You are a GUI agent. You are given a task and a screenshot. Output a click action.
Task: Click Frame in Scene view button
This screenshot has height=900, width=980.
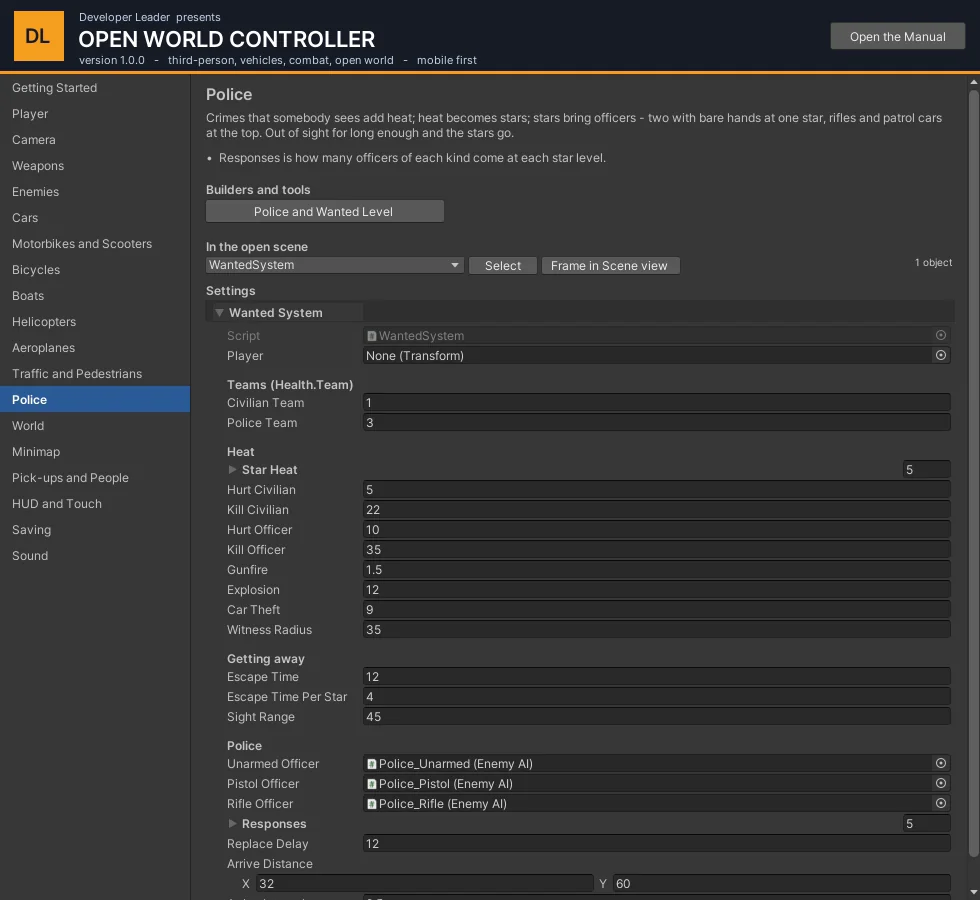(x=610, y=266)
